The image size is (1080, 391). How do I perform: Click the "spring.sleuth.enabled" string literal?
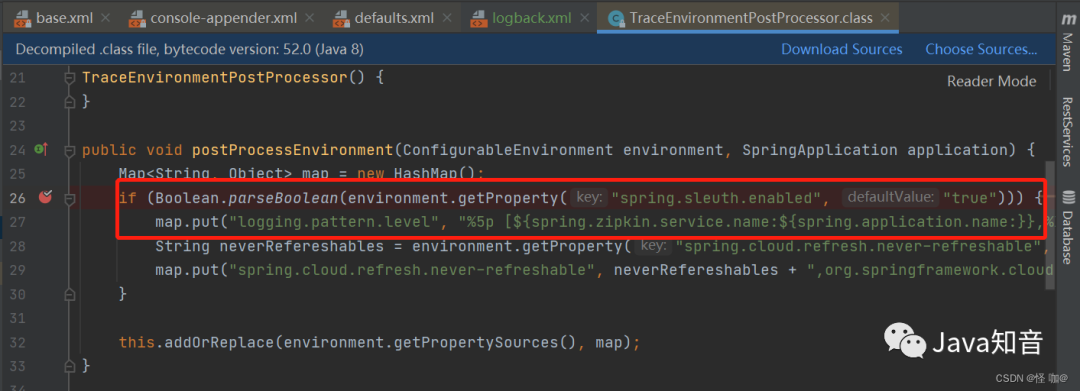click(x=717, y=198)
